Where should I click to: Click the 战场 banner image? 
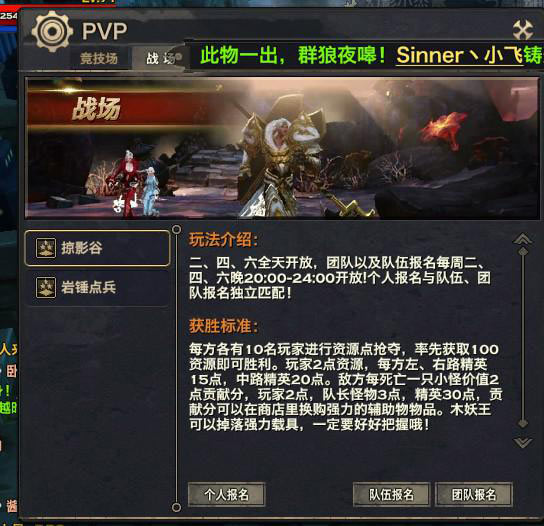[282, 149]
